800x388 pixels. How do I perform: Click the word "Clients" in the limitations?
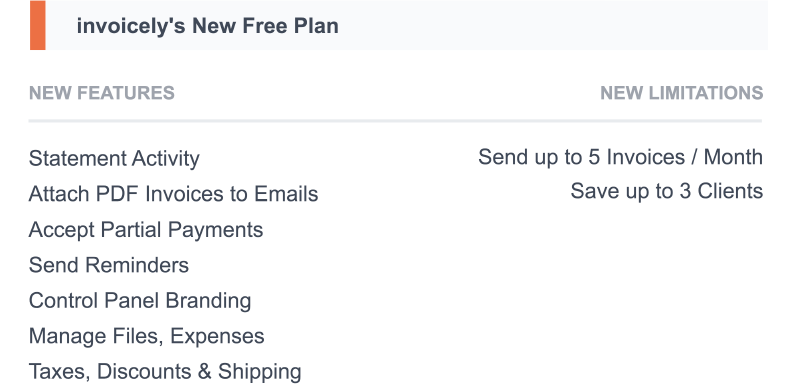[730, 191]
